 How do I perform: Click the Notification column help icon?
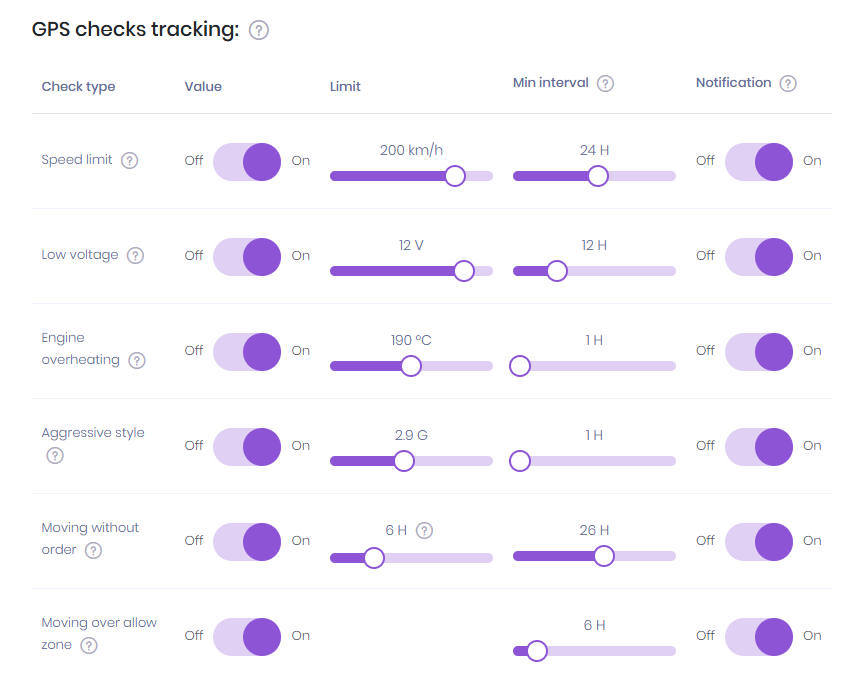pos(788,84)
